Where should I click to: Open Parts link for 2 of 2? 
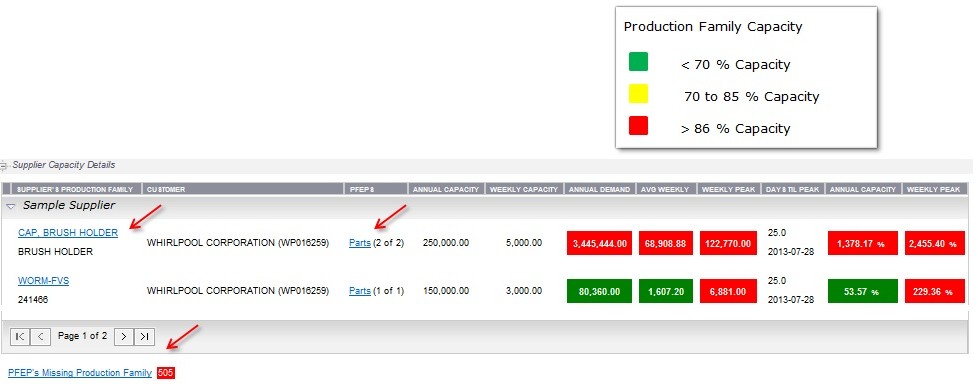point(360,243)
